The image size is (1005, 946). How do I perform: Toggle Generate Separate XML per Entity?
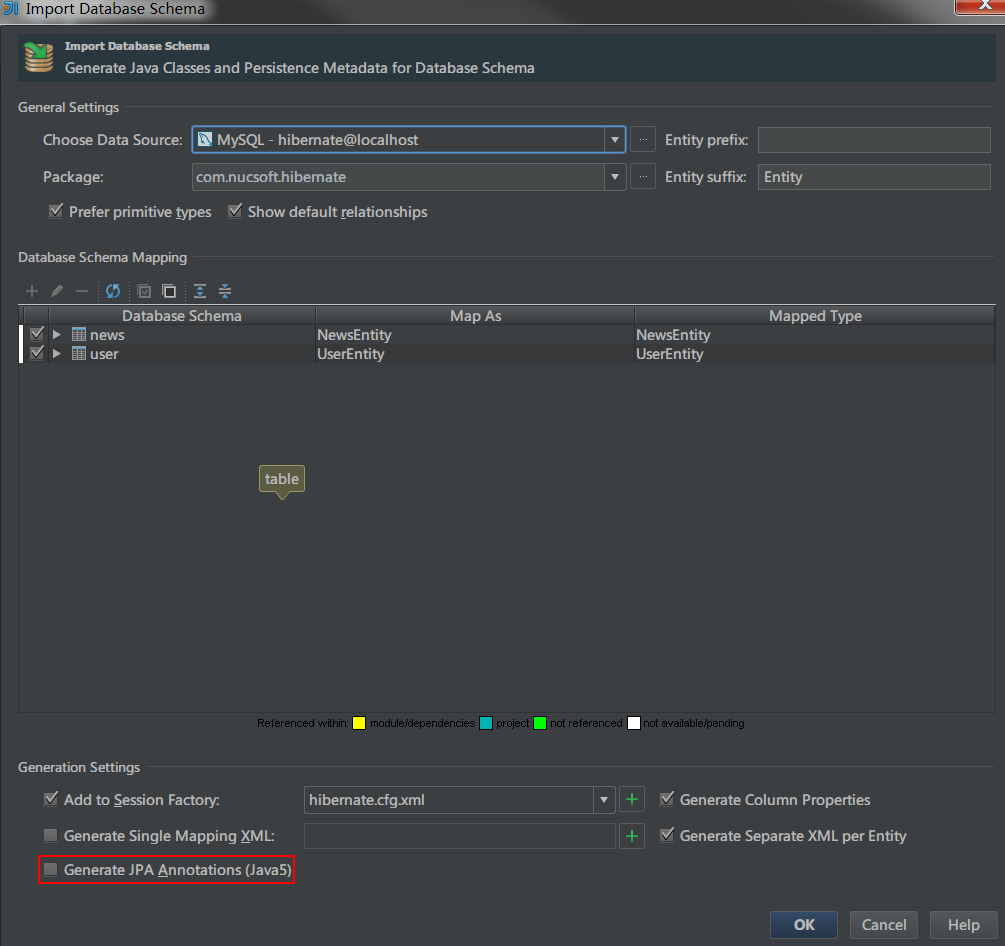click(667, 835)
